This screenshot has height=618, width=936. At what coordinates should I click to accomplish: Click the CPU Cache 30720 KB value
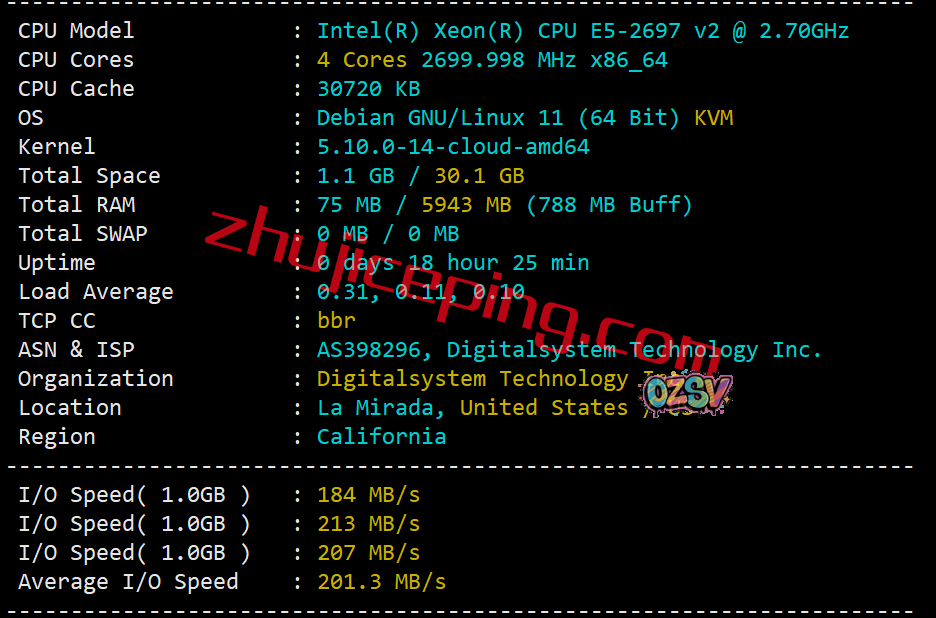tap(368, 89)
